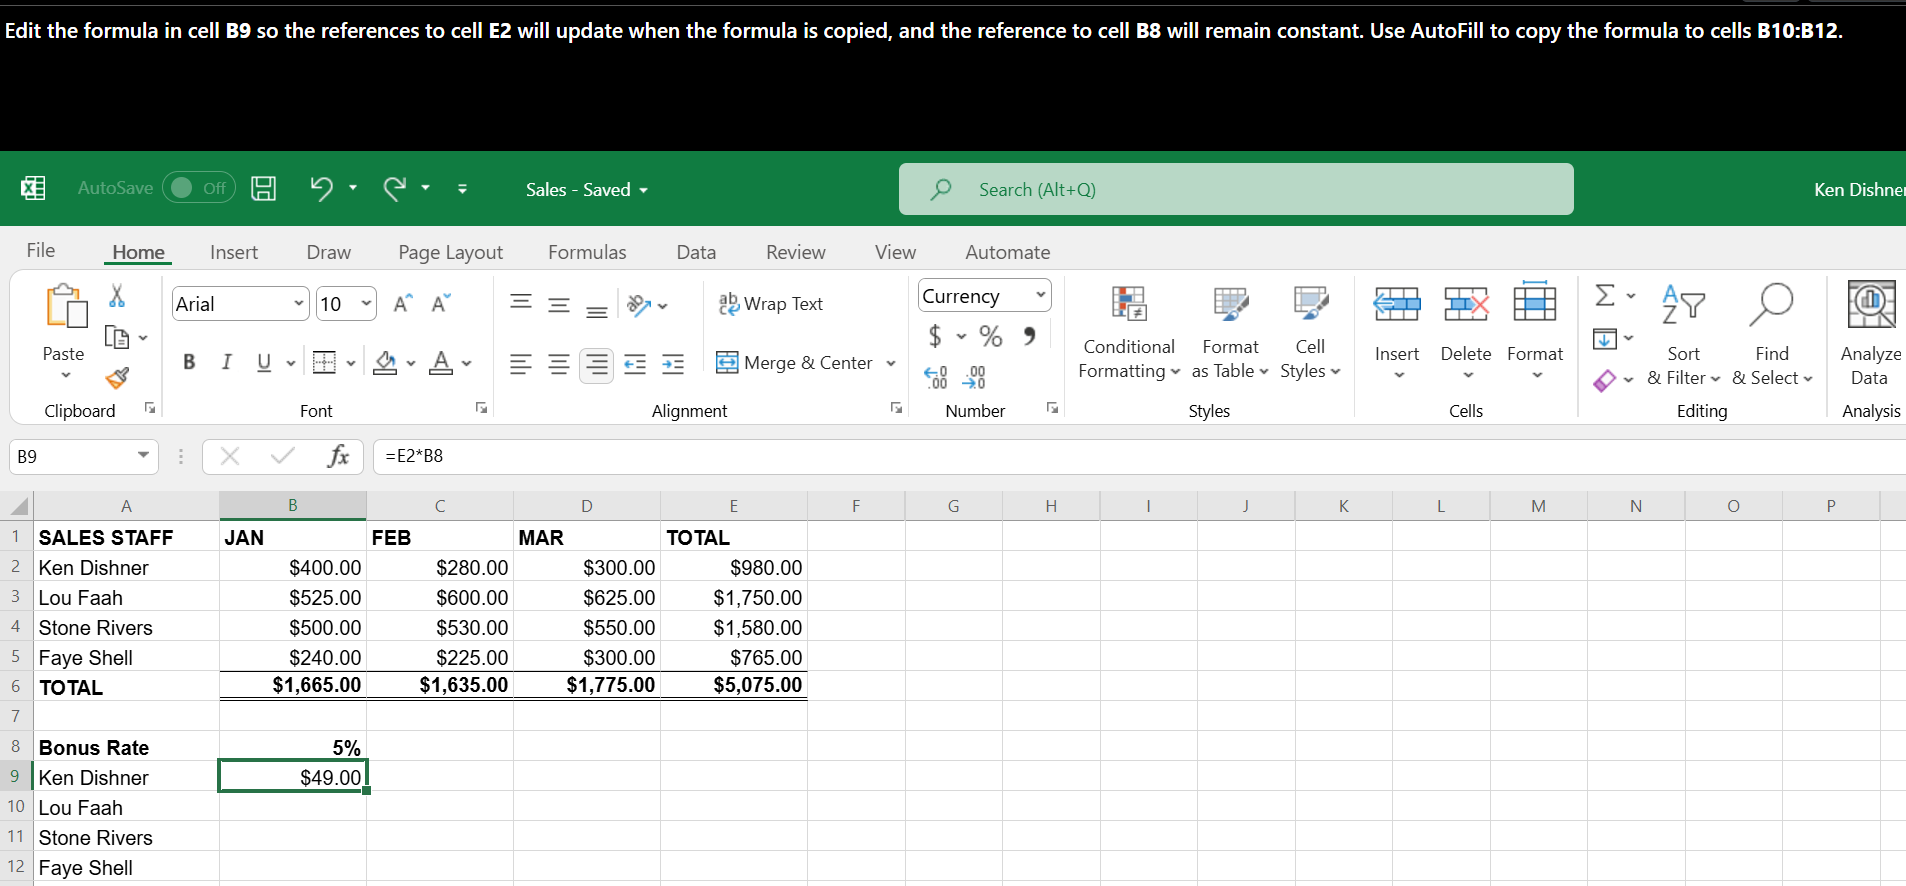This screenshot has height=886, width=1906.
Task: Open Cell Styles gallery
Action: 1310,334
